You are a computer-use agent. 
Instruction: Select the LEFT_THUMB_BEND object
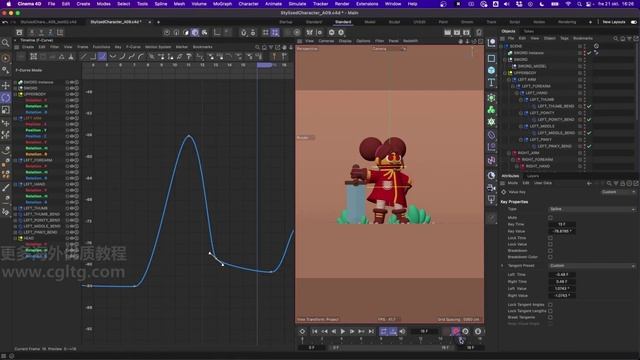point(556,106)
